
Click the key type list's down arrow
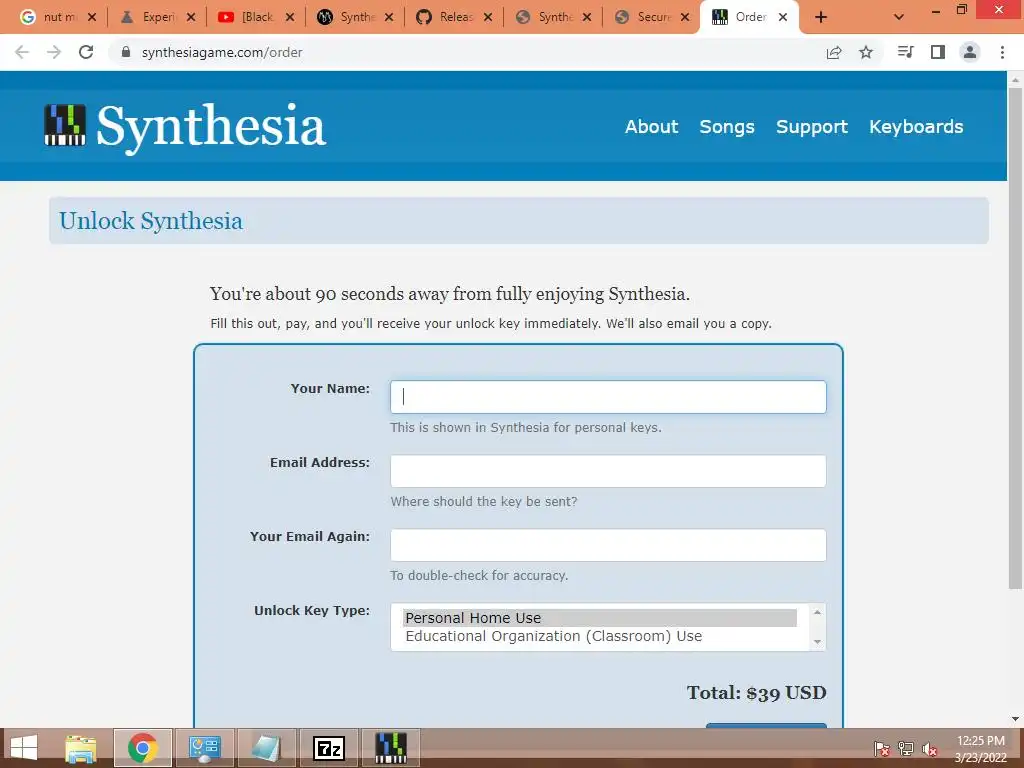pyautogui.click(x=817, y=642)
